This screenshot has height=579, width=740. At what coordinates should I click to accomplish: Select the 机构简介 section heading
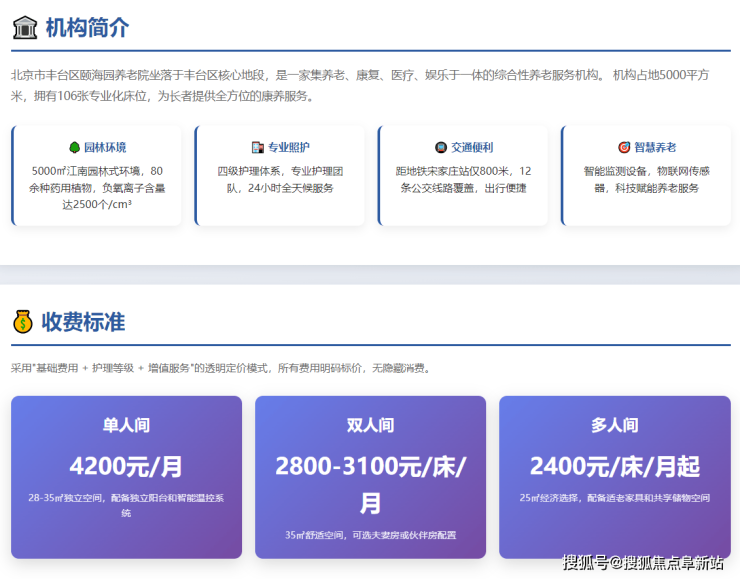(86, 27)
